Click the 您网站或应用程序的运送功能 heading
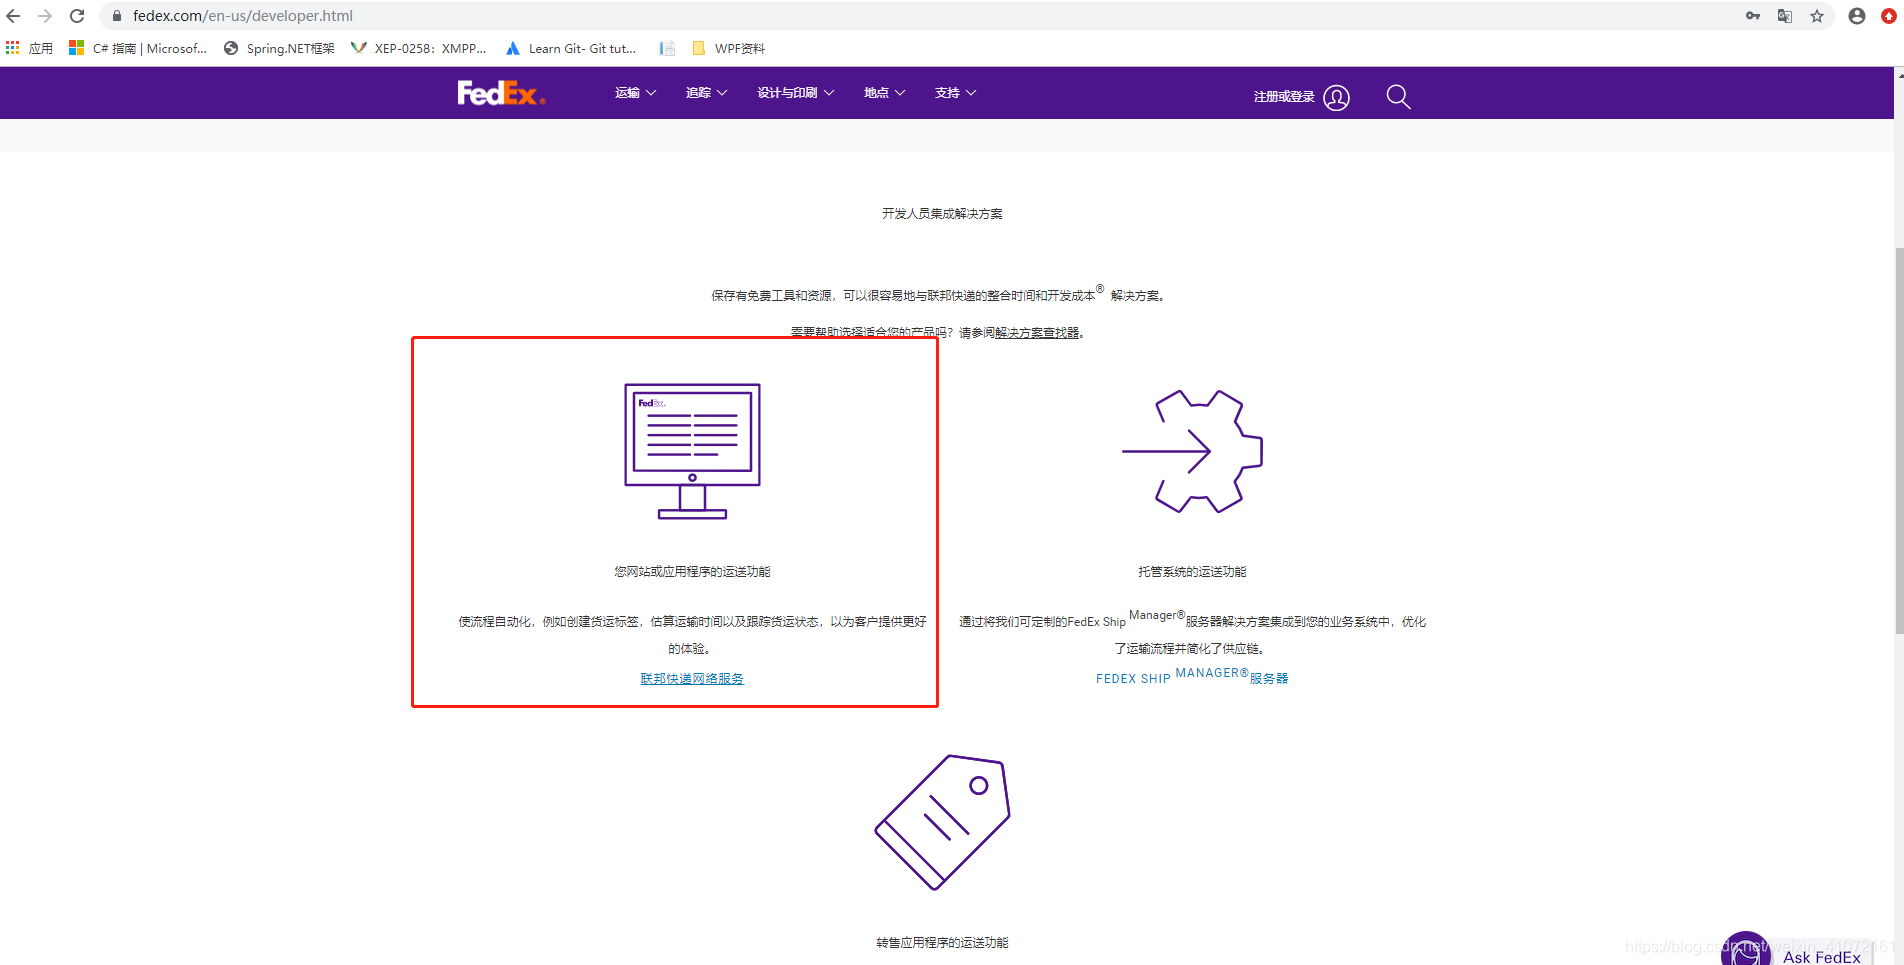 pyautogui.click(x=692, y=572)
